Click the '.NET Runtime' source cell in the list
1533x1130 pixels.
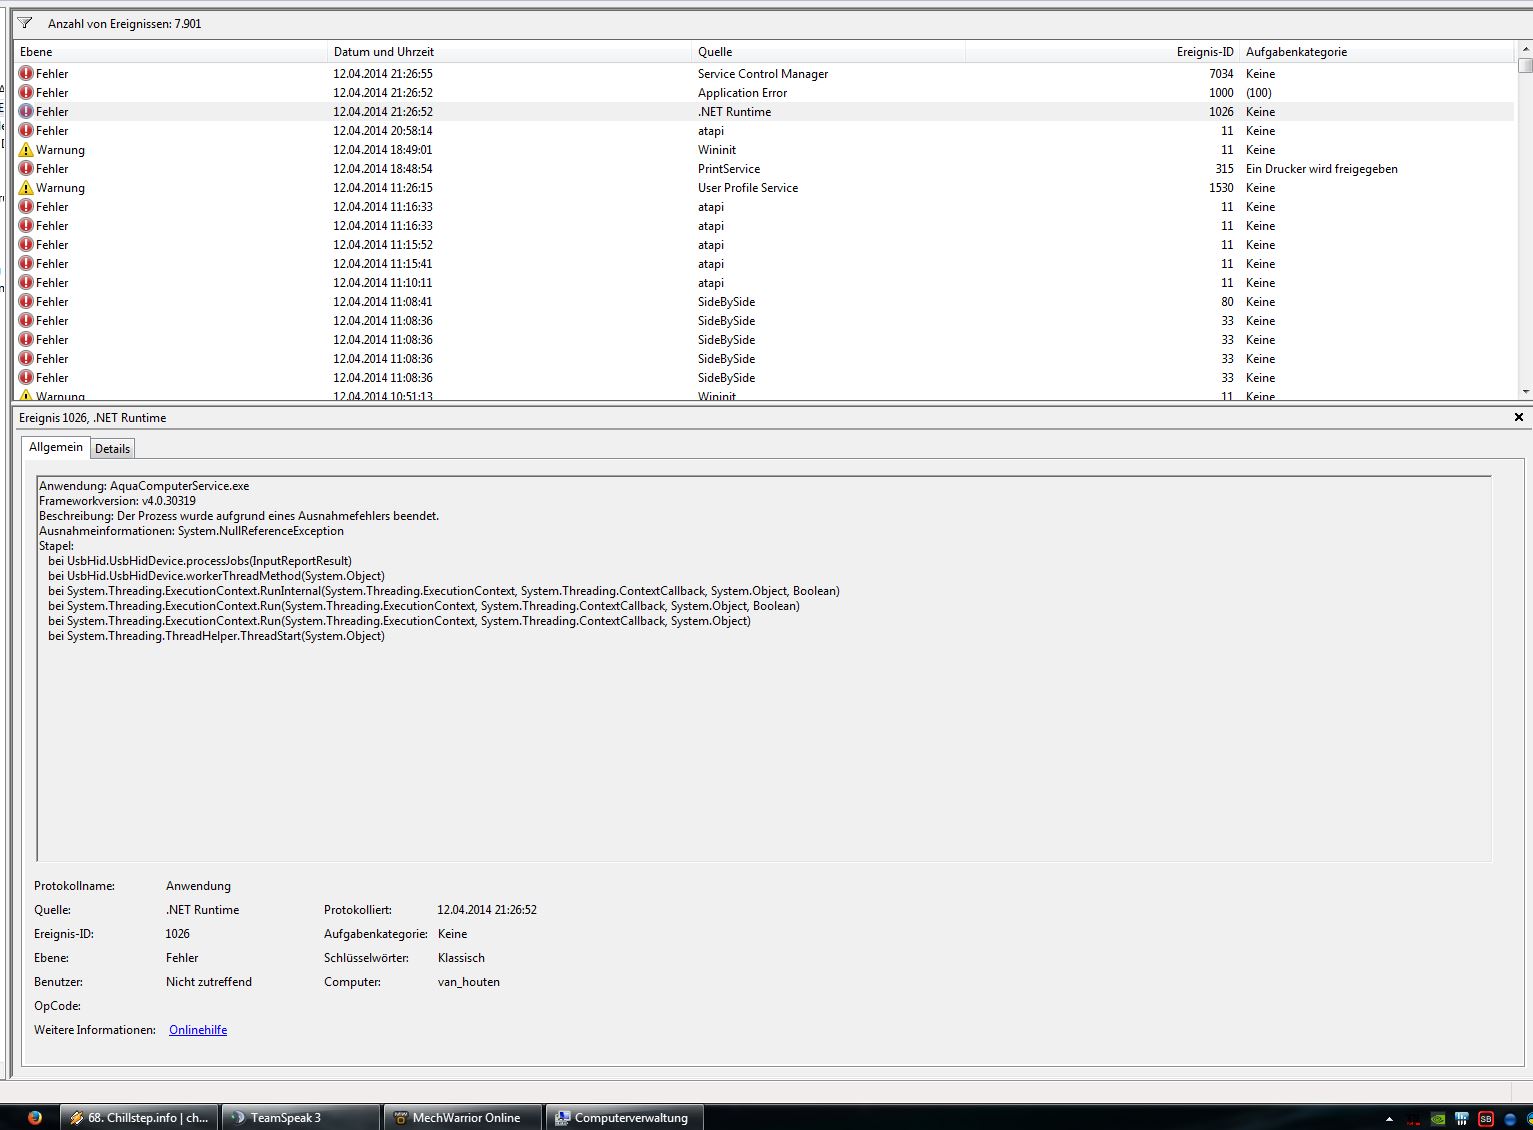coord(735,112)
